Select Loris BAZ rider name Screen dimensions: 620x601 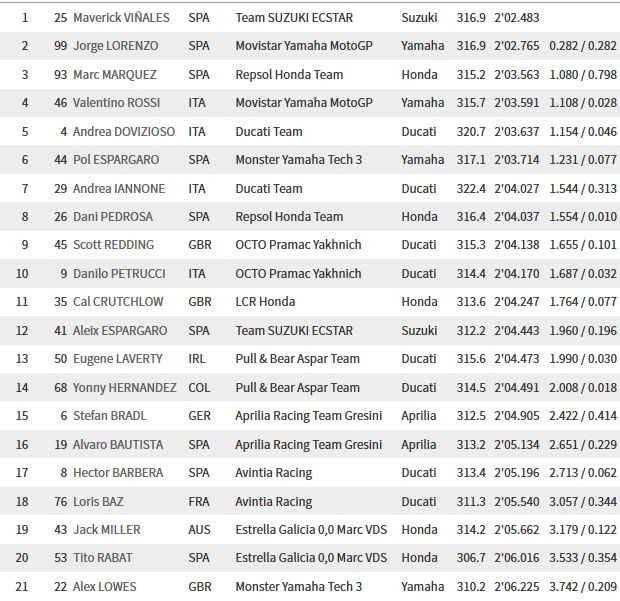(x=98, y=501)
